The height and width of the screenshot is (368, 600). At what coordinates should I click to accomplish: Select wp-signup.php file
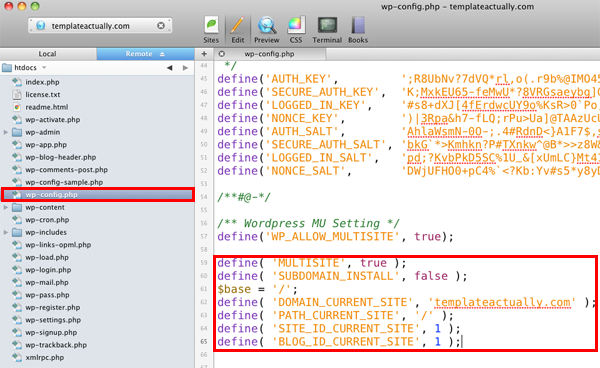coord(51,332)
